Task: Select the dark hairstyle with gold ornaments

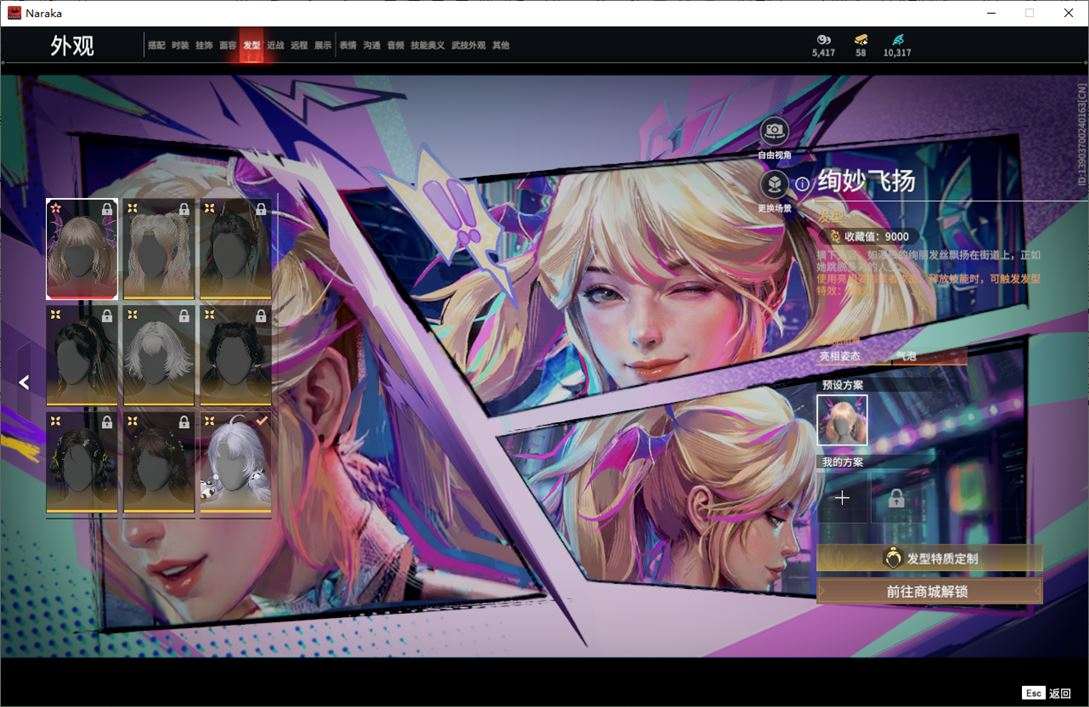Action: pos(82,463)
